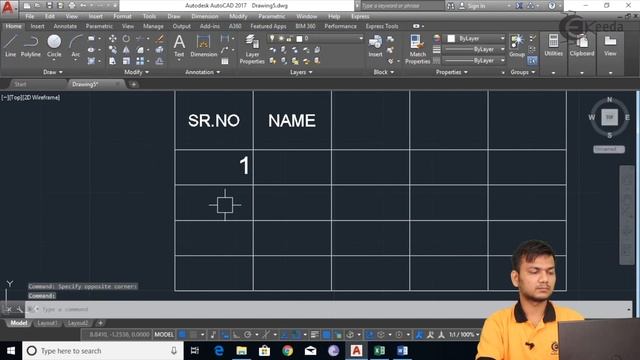
Task: Switch to the Annotate ribbon tab
Action: coord(65,26)
